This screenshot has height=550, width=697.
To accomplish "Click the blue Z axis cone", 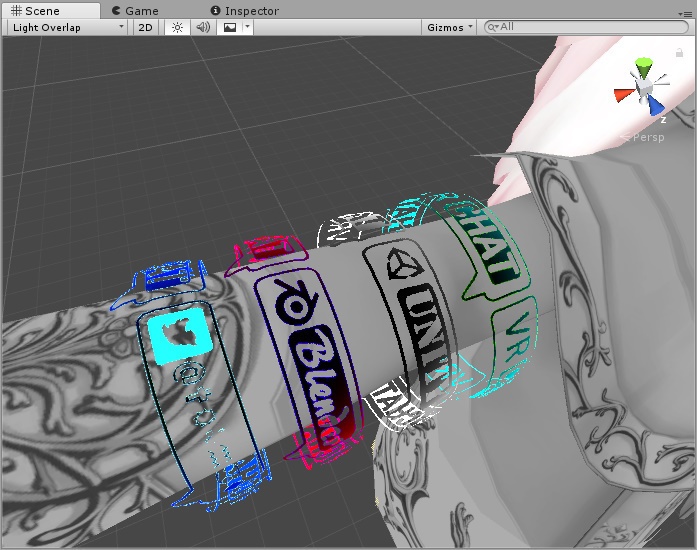I will pyautogui.click(x=655, y=105).
